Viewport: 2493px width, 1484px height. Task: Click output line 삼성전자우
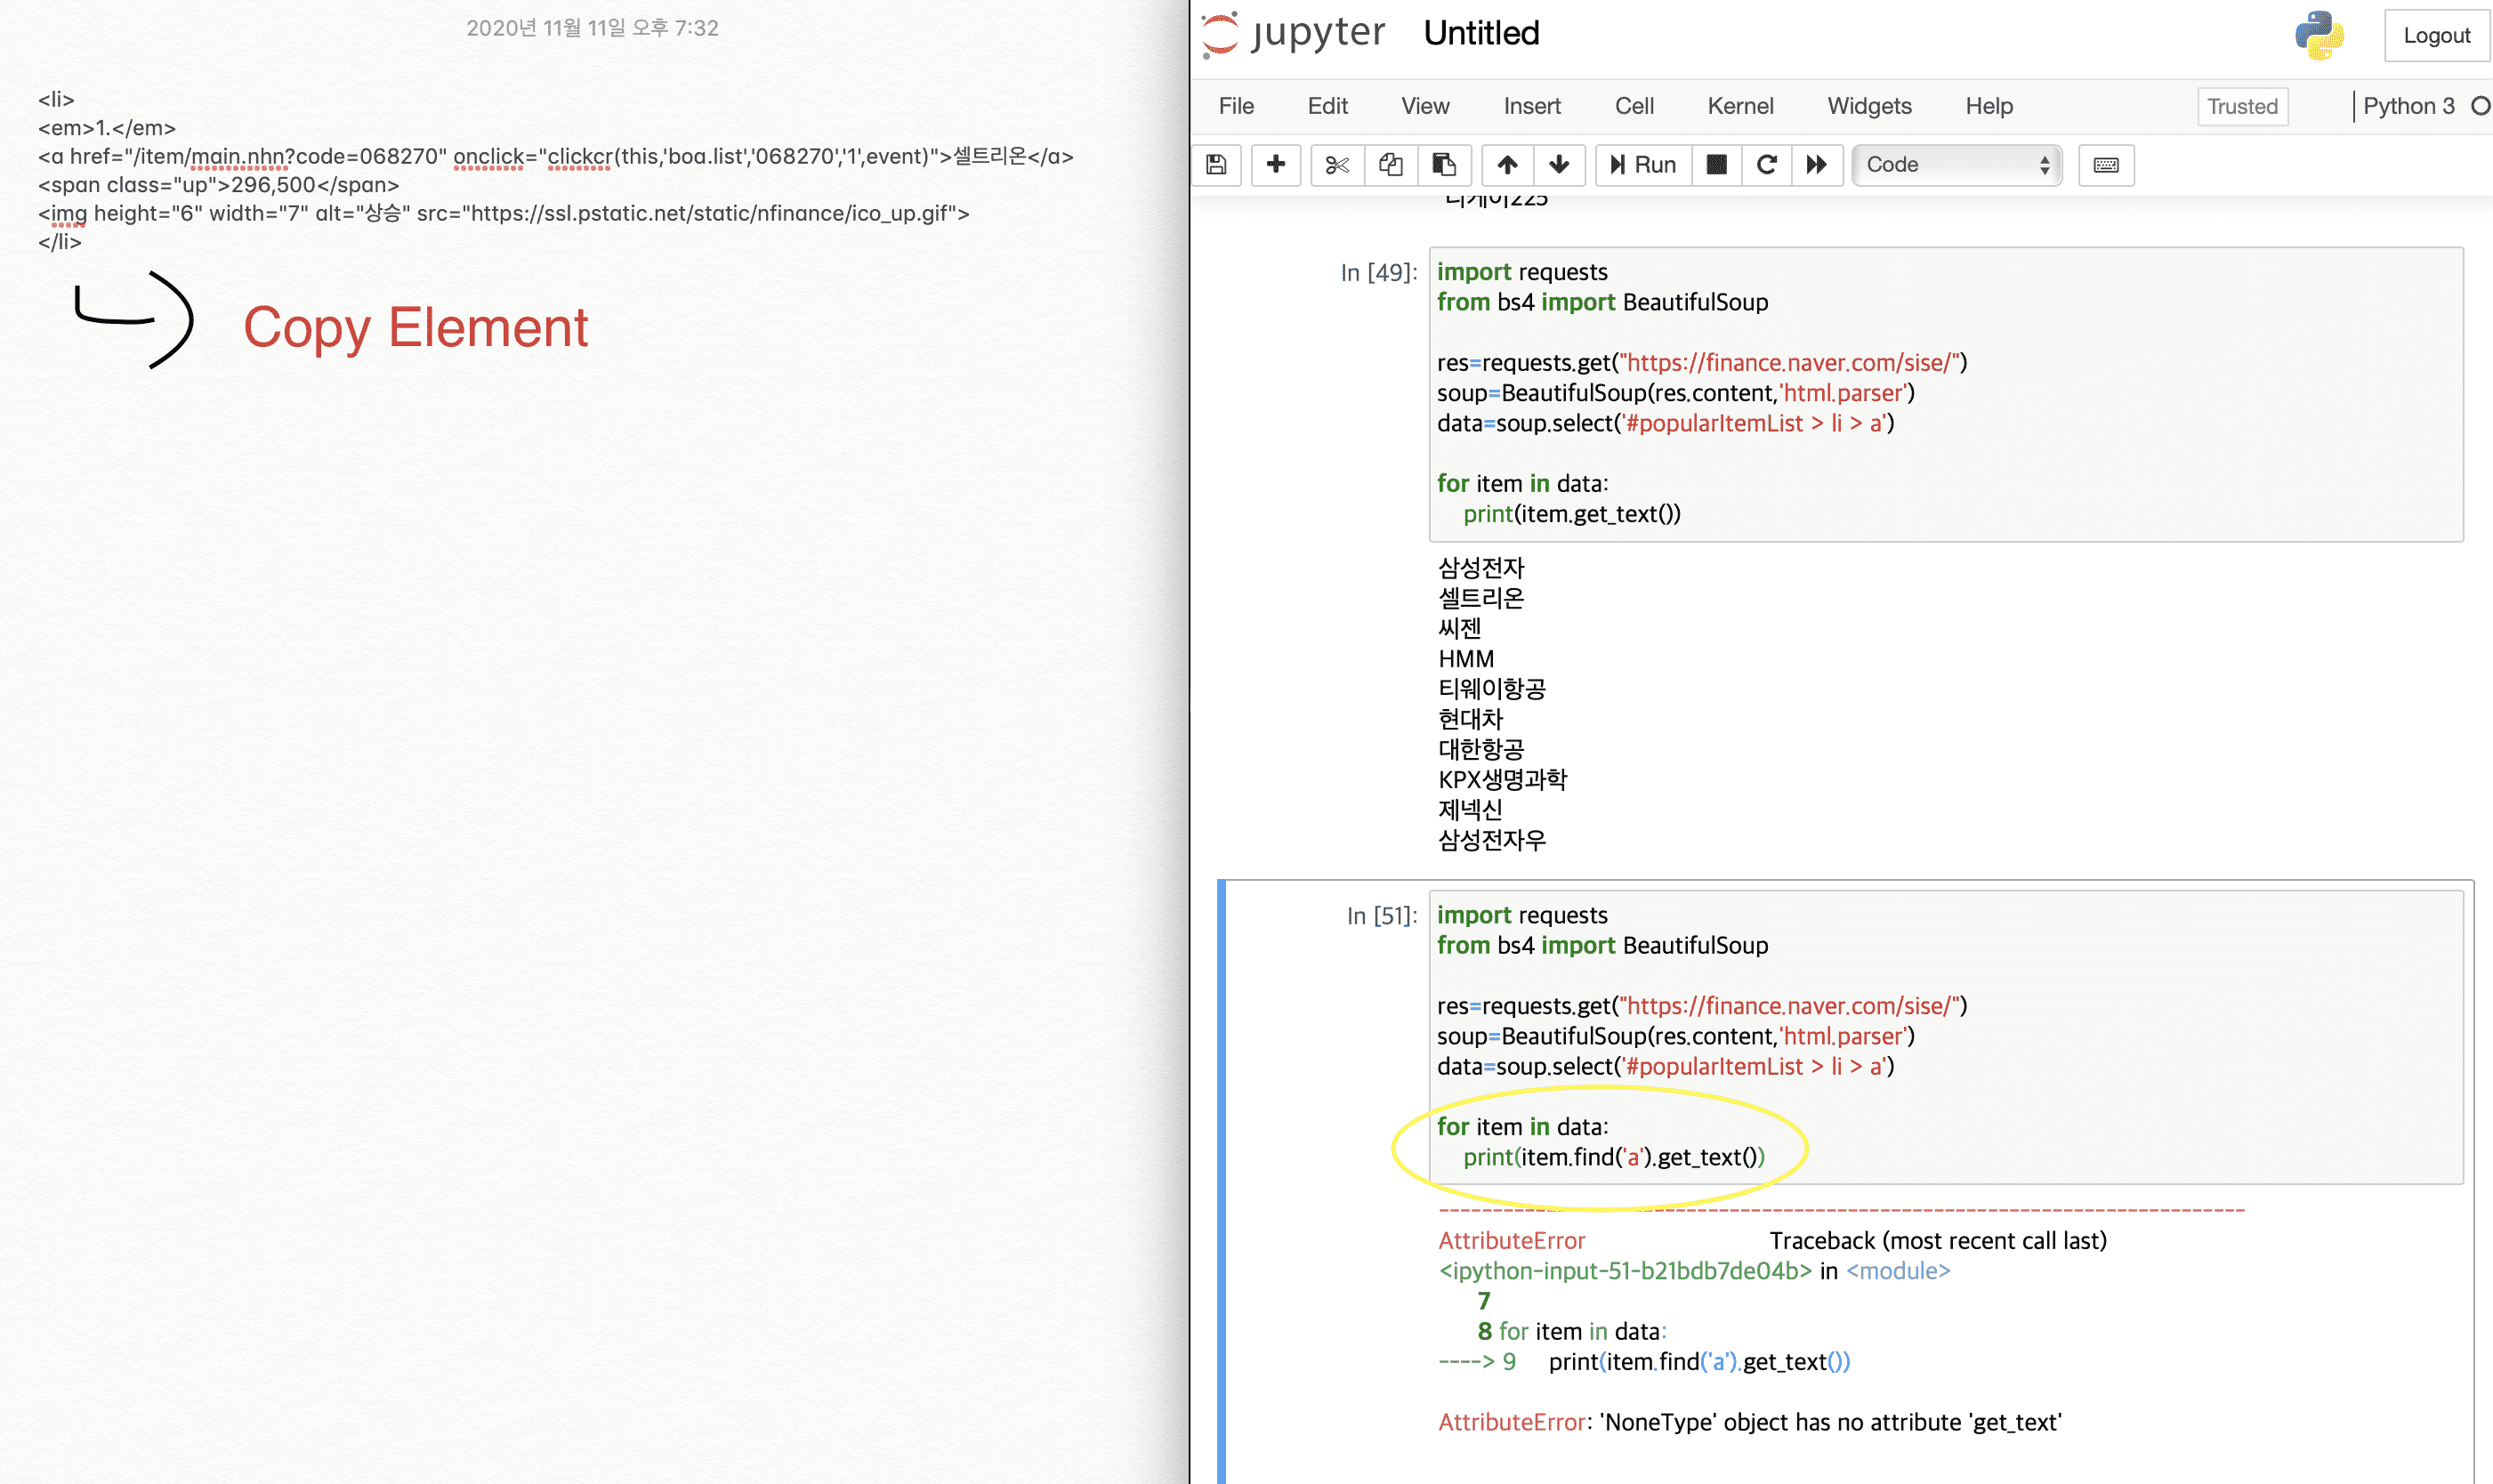(1491, 840)
